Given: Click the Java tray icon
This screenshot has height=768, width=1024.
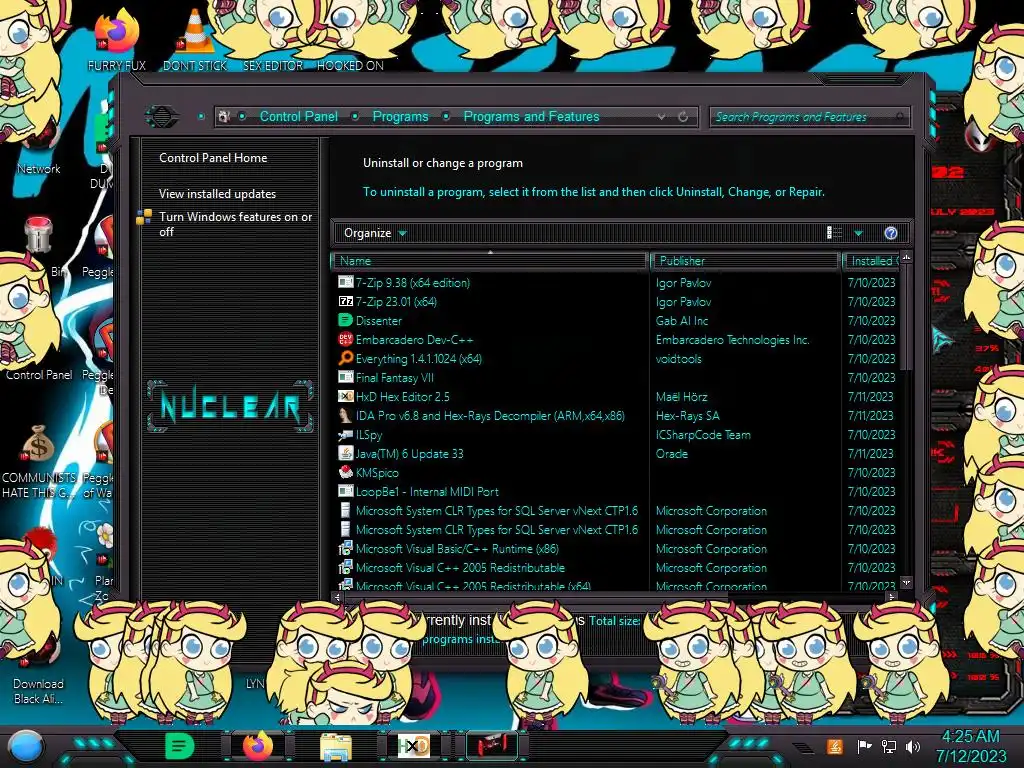Looking at the screenshot, I should click(835, 746).
